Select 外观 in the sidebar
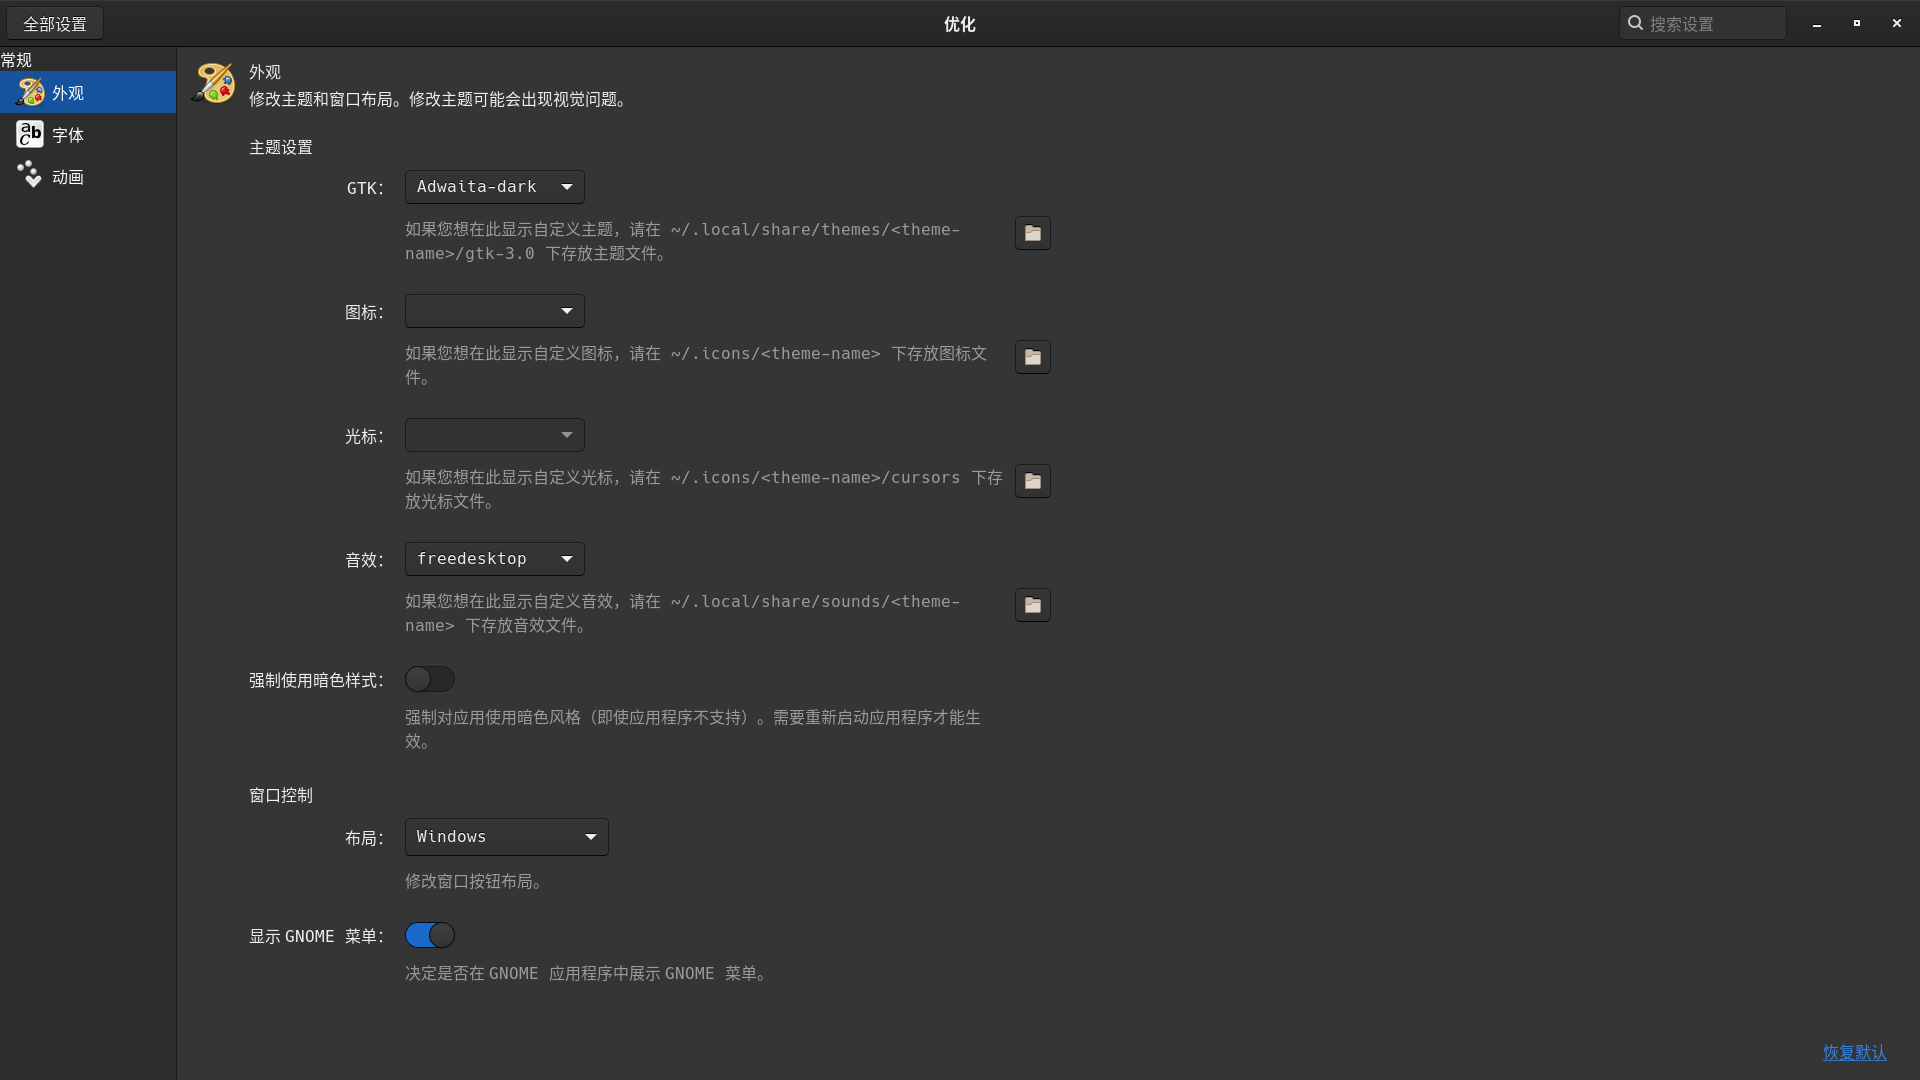This screenshot has width=1920, height=1080. 88,92
